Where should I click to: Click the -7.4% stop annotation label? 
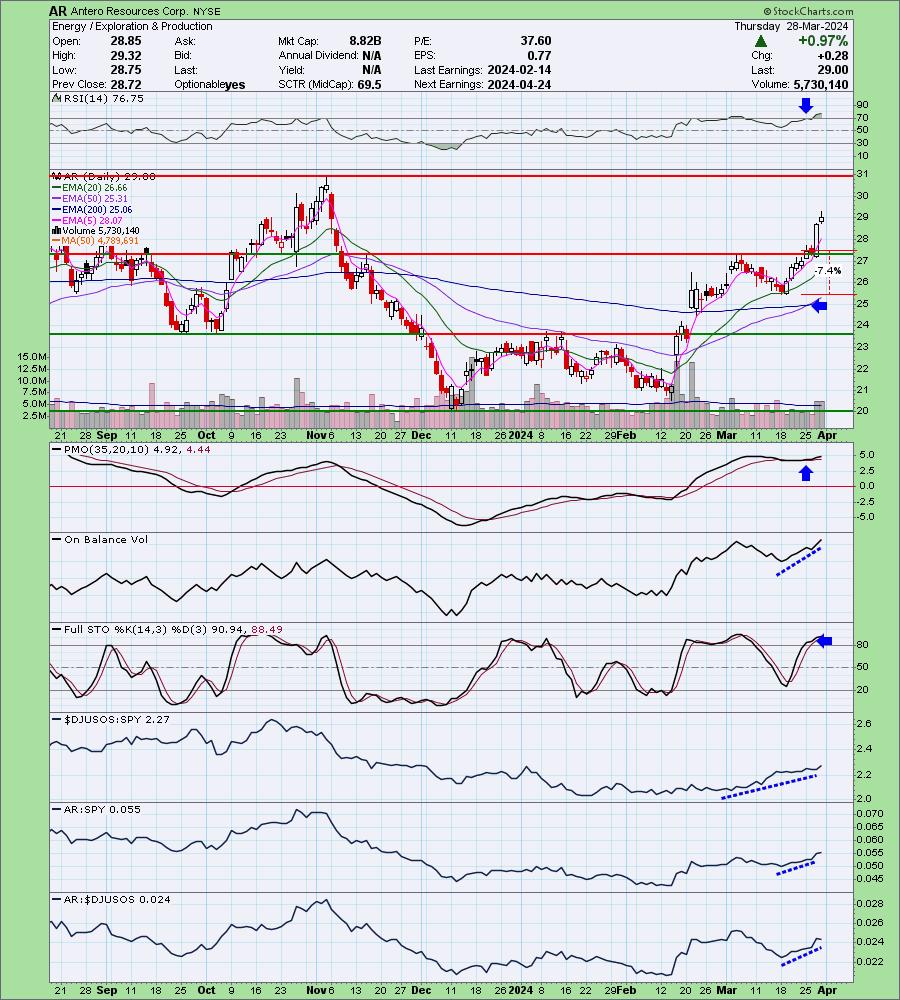tap(829, 270)
